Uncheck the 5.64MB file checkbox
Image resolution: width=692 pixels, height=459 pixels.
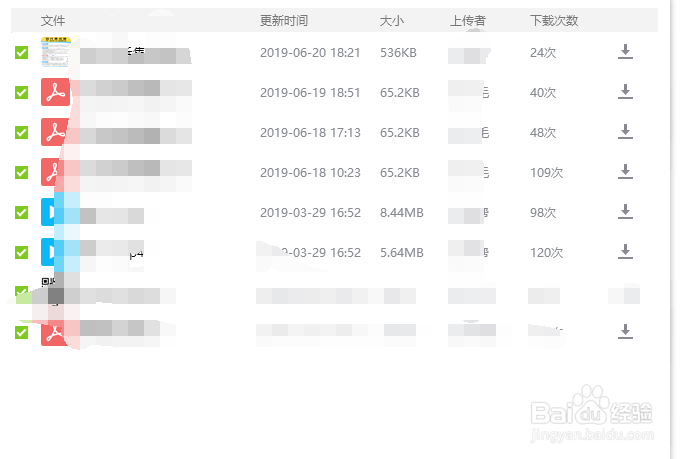21,252
